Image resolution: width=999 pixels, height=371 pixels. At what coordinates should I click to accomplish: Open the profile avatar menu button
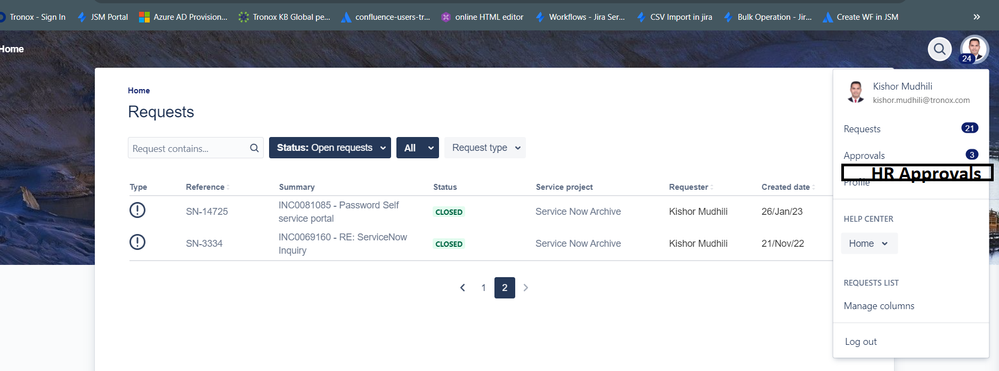pos(974,49)
